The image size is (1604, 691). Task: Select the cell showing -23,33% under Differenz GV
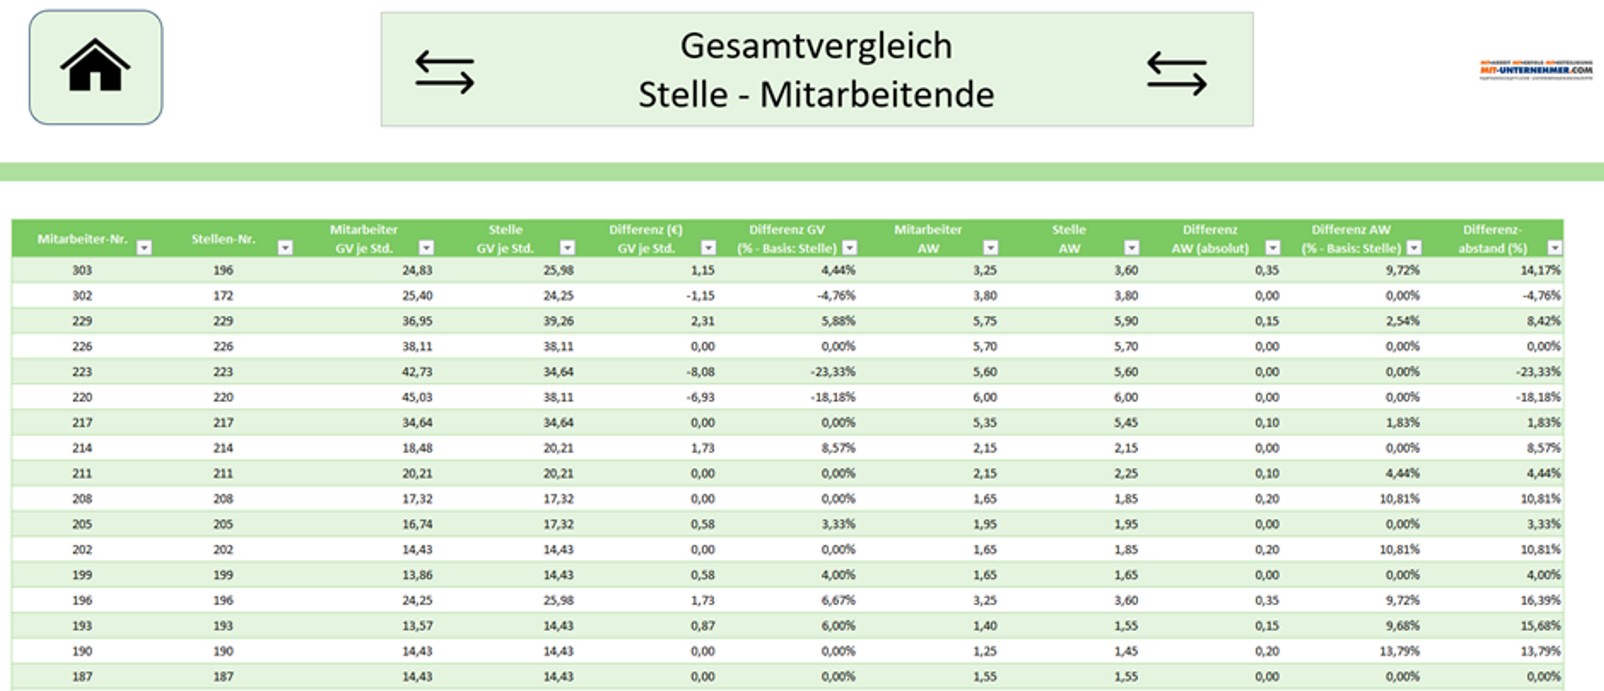click(x=834, y=372)
